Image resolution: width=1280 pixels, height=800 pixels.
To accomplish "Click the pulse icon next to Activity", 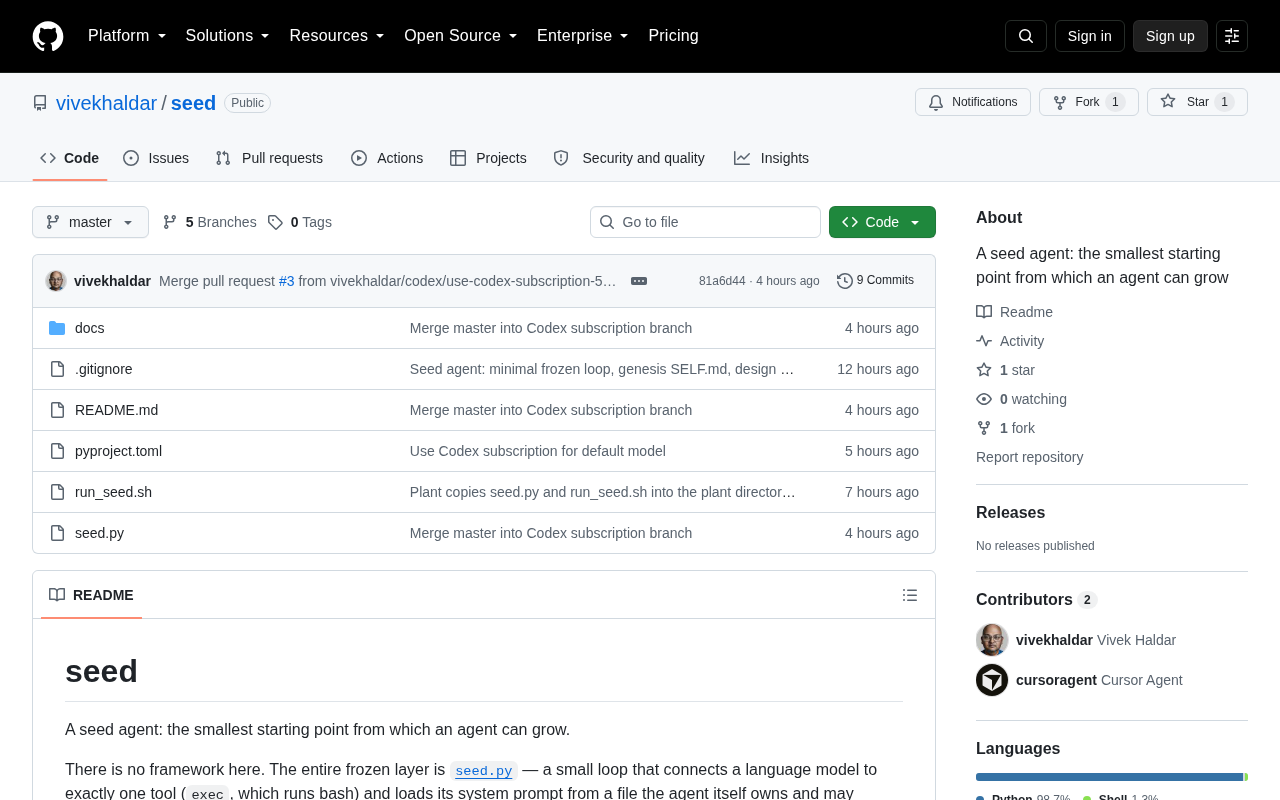I will 984,341.
